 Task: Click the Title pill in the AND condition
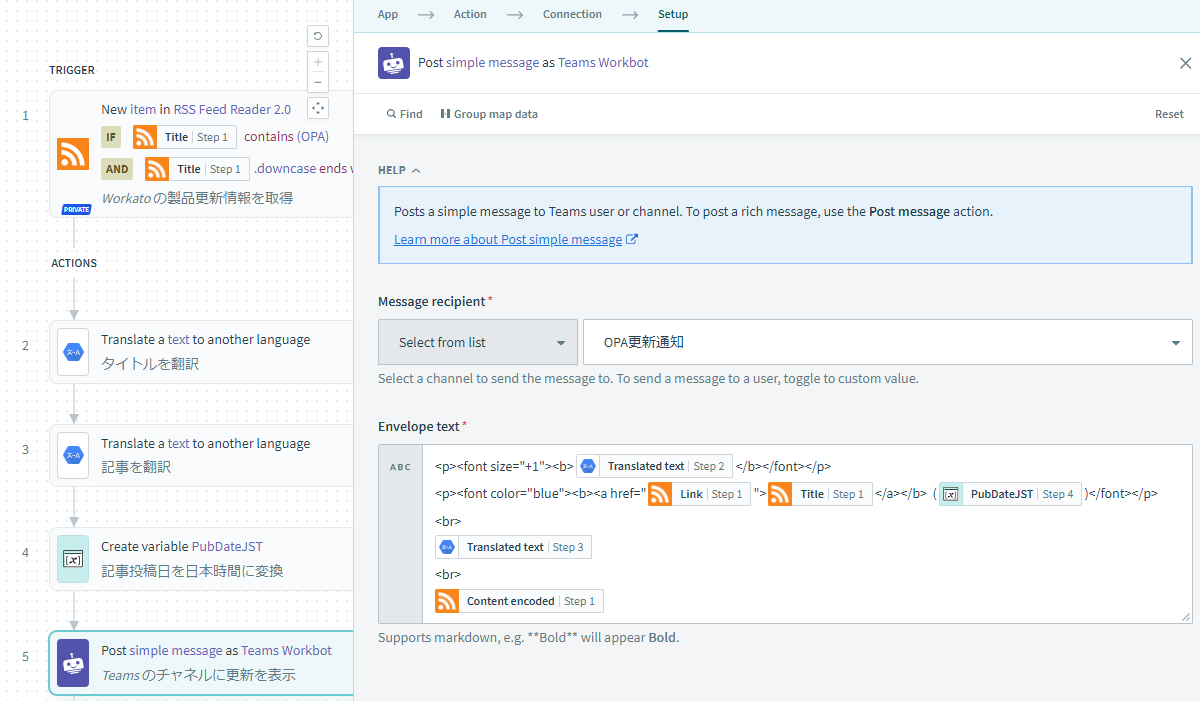click(197, 169)
